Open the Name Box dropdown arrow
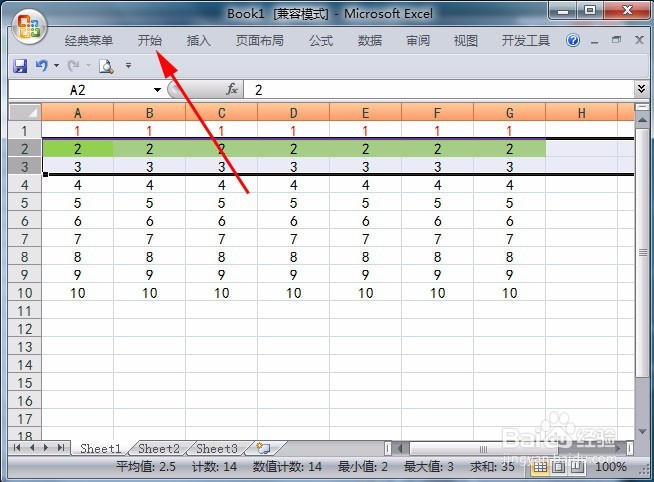Screen dimensions: 654x482 157,90
